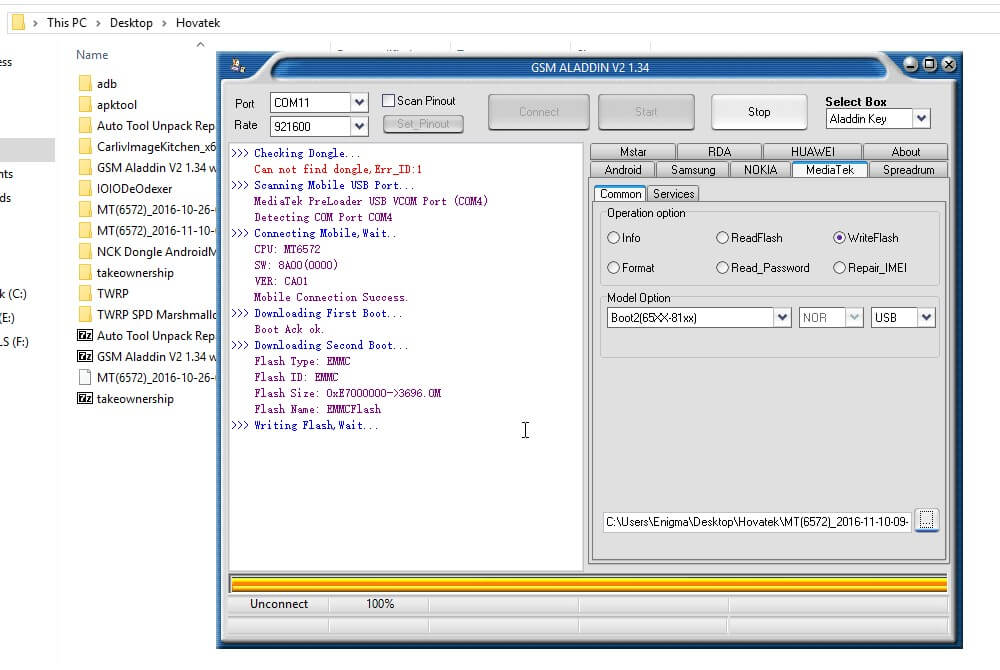Select the takeownership 7z archive icon
1000x670 pixels.
[x=85, y=399]
